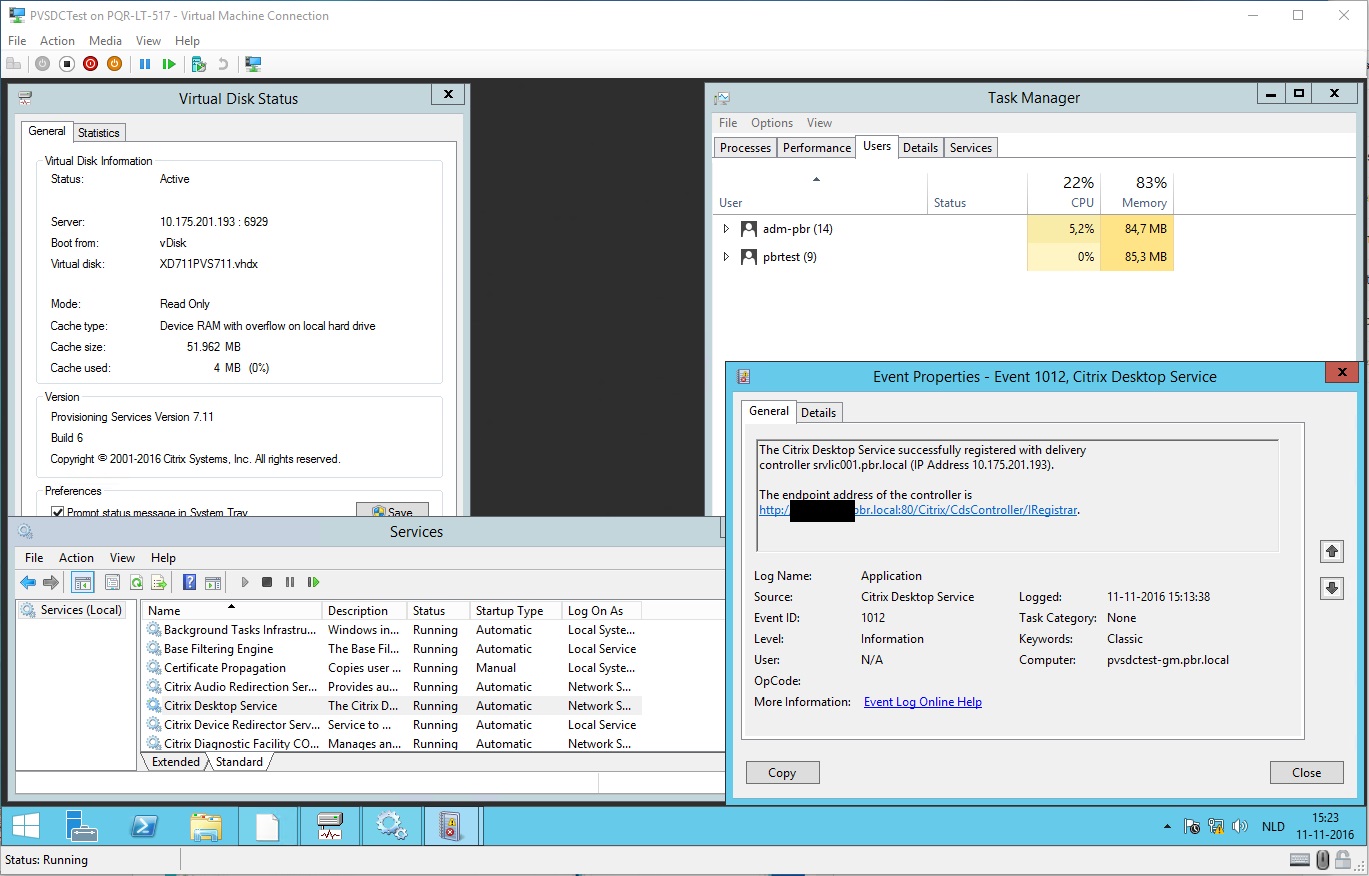
Task: Sort Task Manager users by Memory column
Action: 1137,192
